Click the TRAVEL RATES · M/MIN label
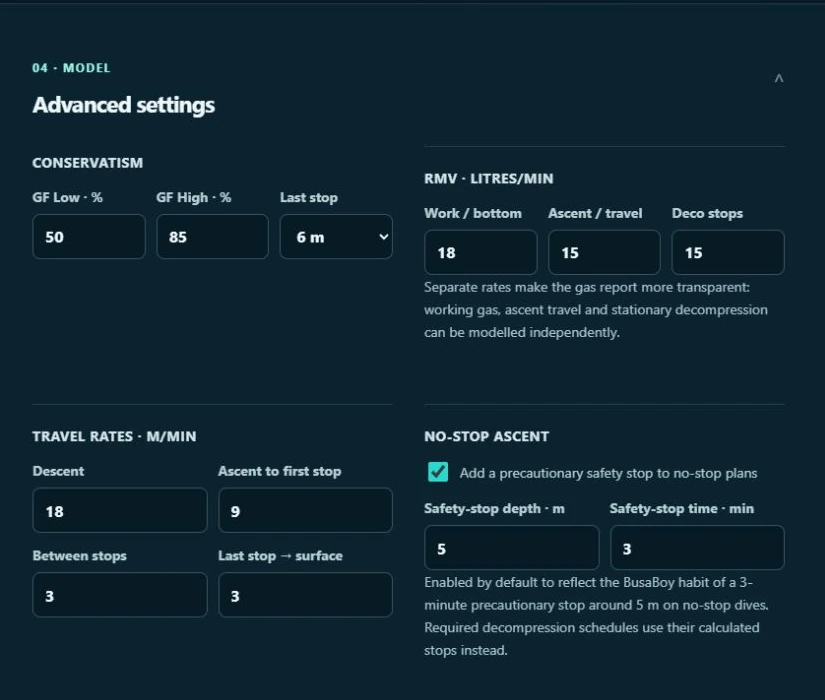Viewport: 825px width, 700px height. coord(114,436)
